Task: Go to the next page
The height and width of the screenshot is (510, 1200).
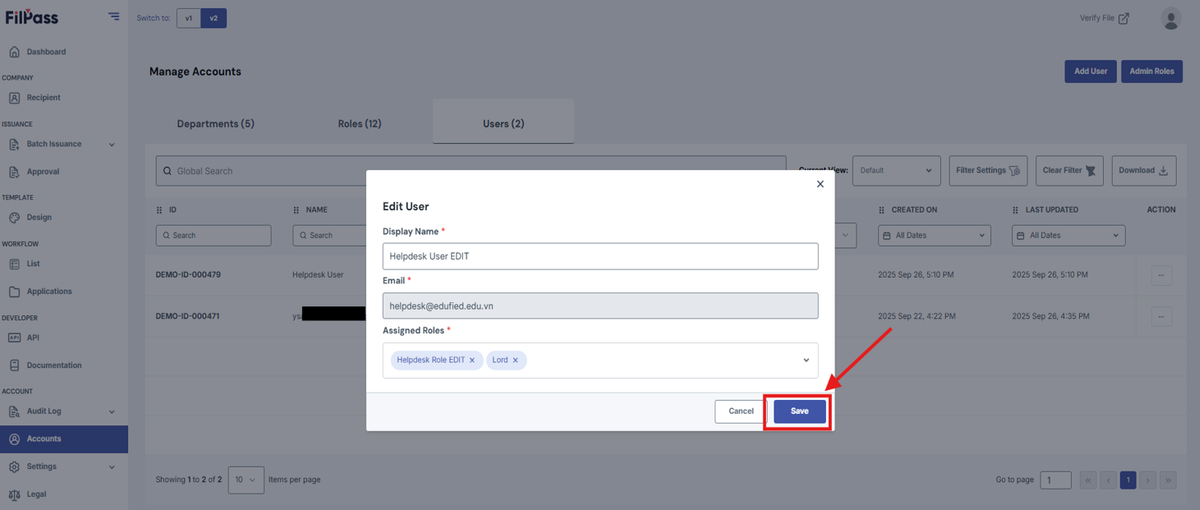Action: point(1148,480)
